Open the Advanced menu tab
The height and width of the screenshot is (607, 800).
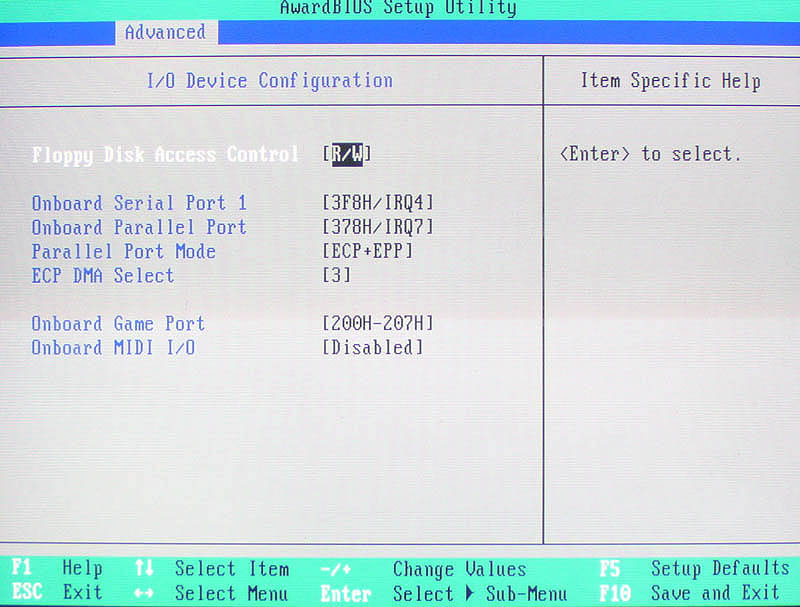pos(165,32)
